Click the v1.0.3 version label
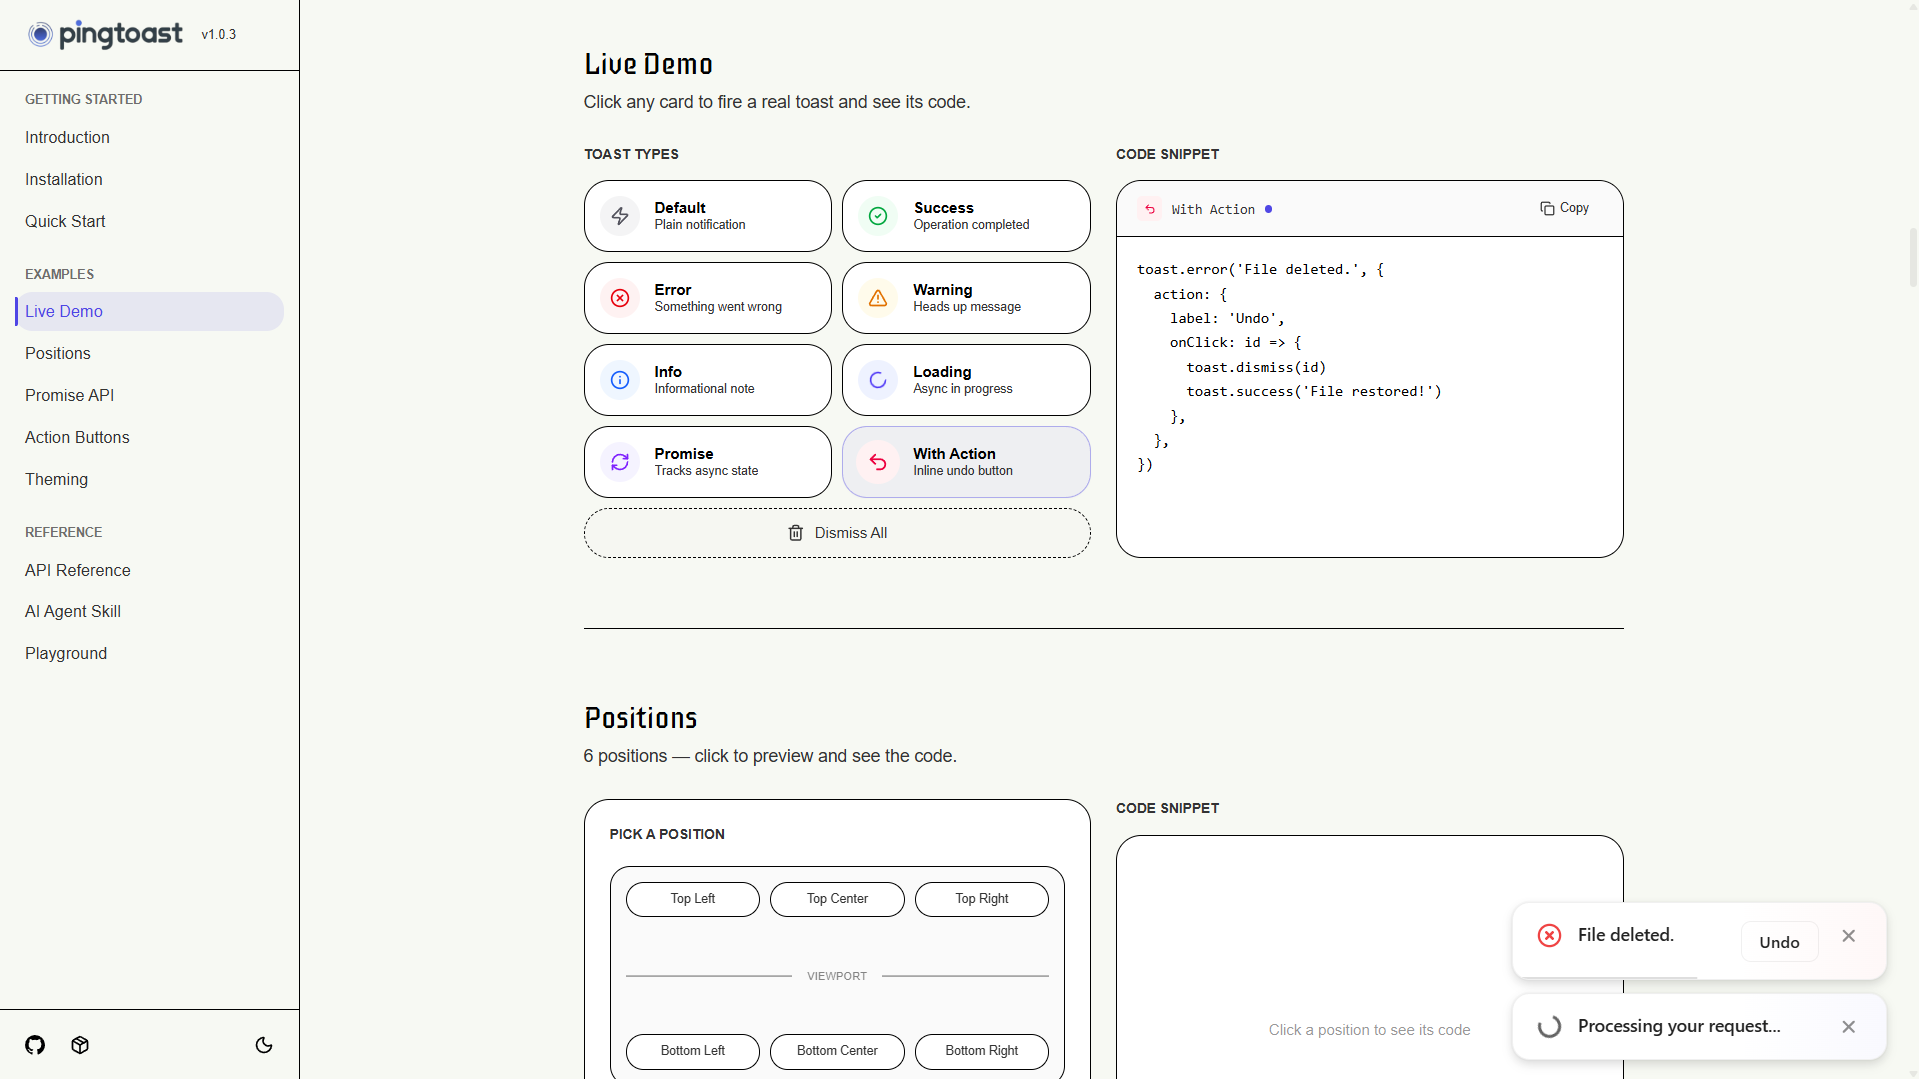Image resolution: width=1919 pixels, height=1079 pixels. pyautogui.click(x=219, y=34)
